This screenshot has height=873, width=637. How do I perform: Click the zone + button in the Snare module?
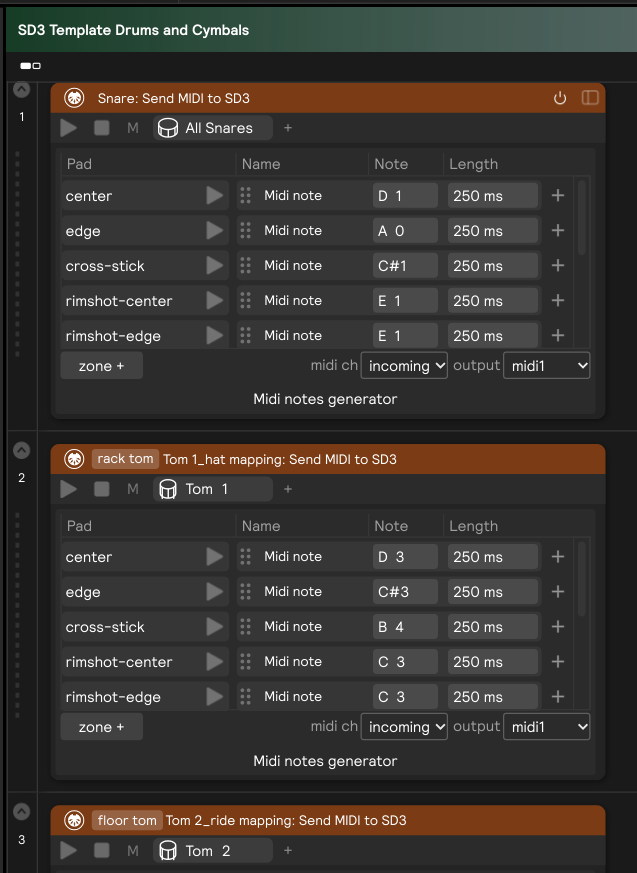(101, 366)
